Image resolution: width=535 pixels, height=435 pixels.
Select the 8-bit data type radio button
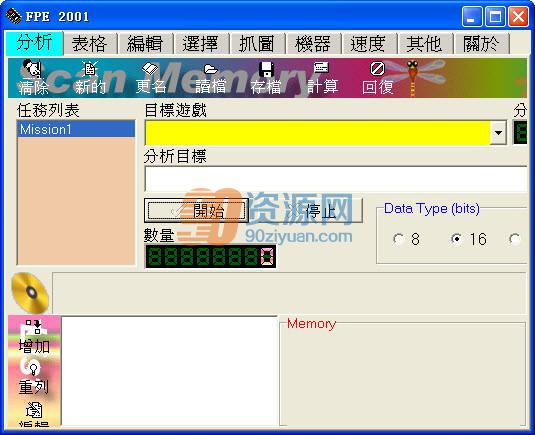pos(398,239)
